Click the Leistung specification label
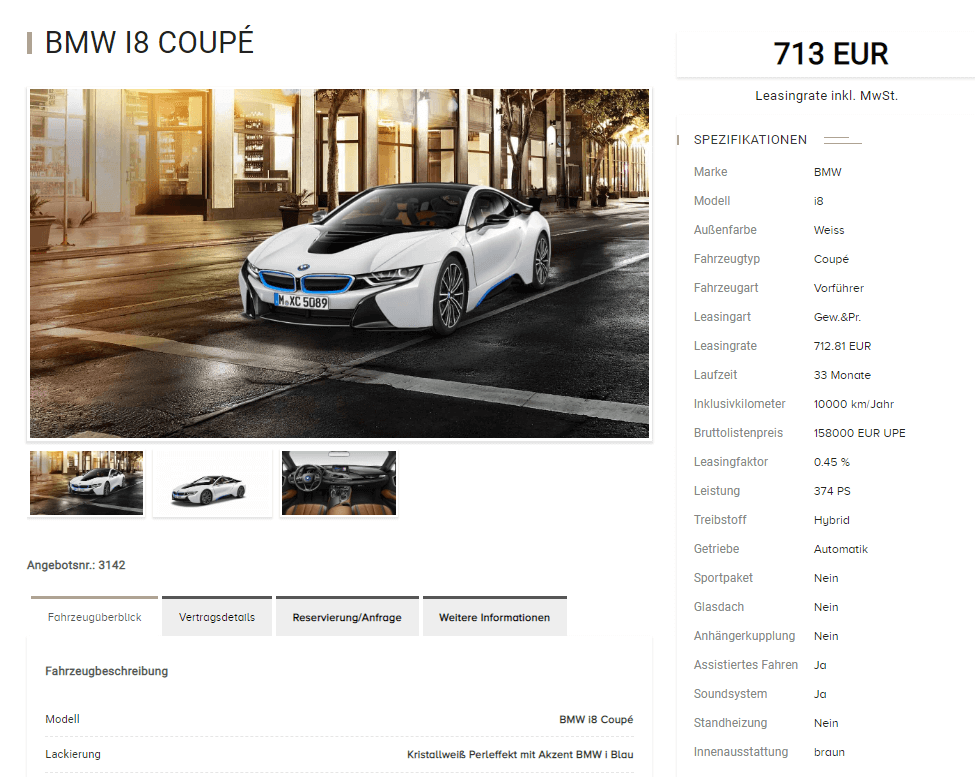Screen dimensions: 975x777 click(717, 491)
